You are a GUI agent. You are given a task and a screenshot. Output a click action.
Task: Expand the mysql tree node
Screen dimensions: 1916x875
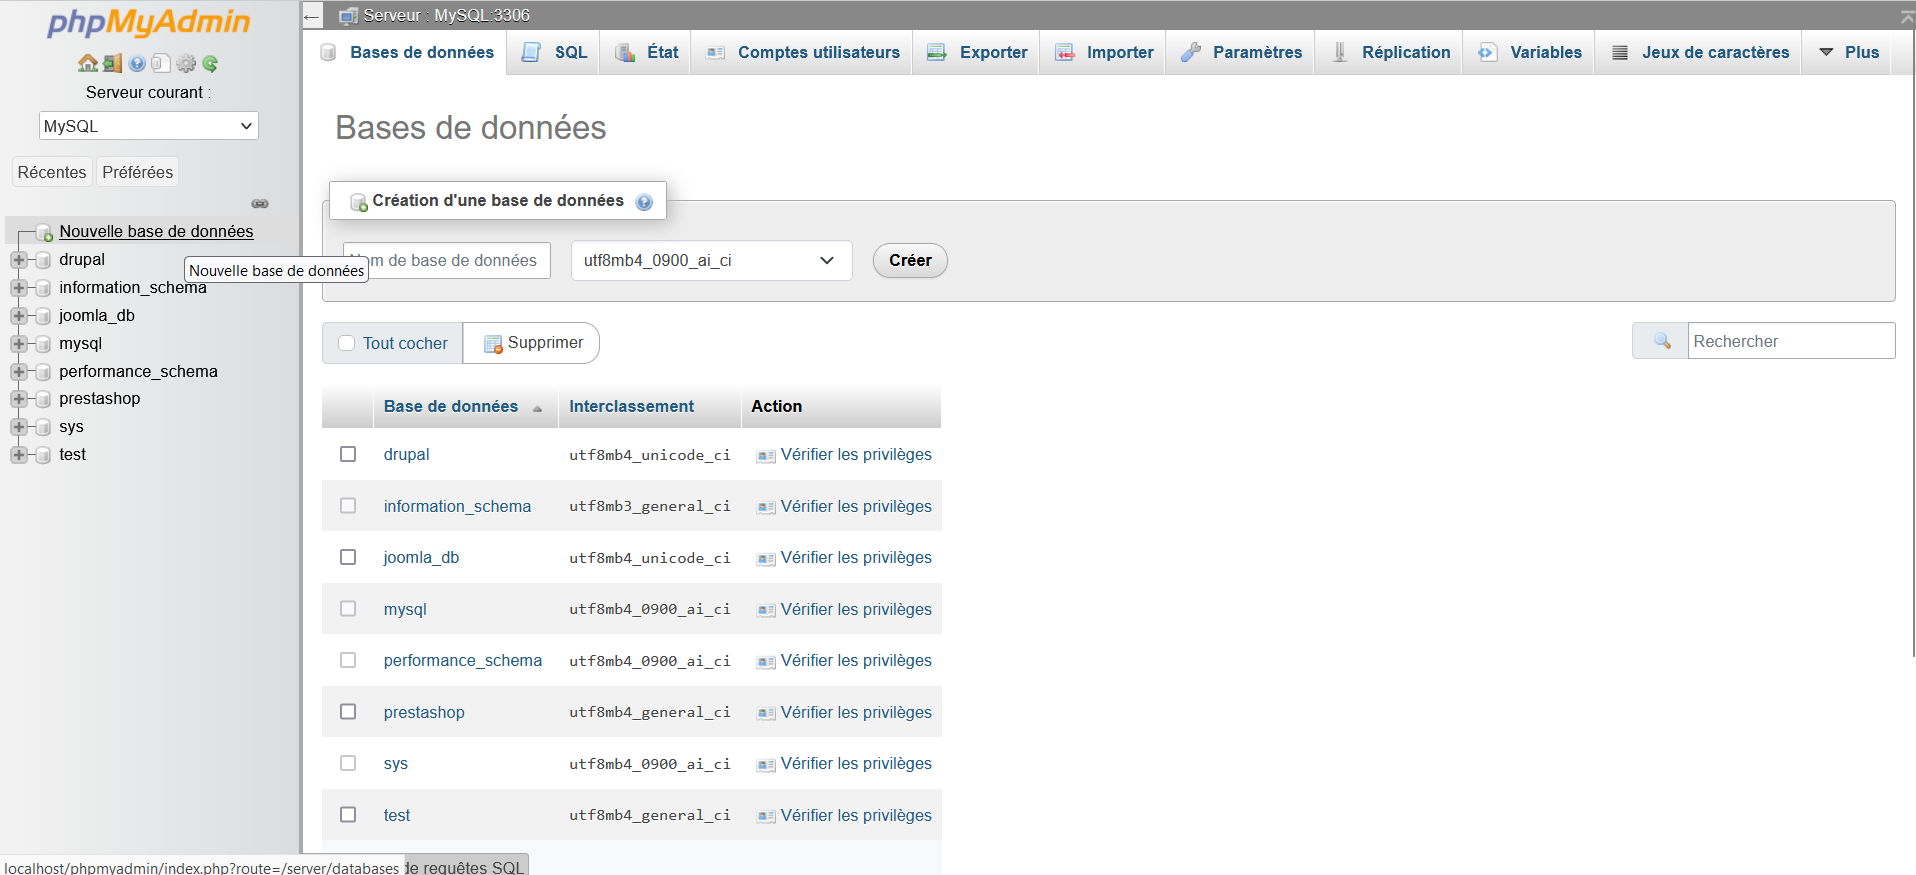(x=18, y=344)
